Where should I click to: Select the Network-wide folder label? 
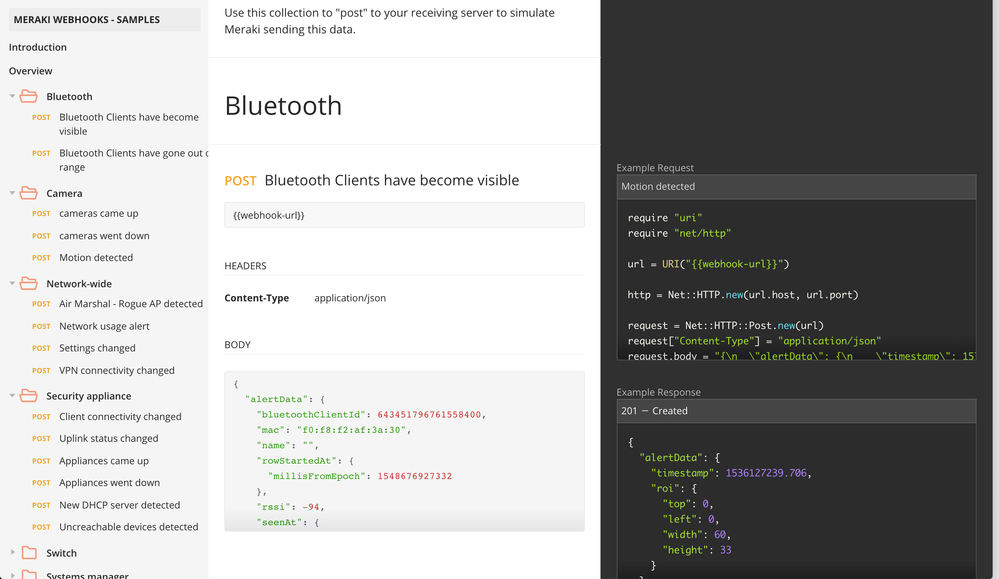point(79,283)
